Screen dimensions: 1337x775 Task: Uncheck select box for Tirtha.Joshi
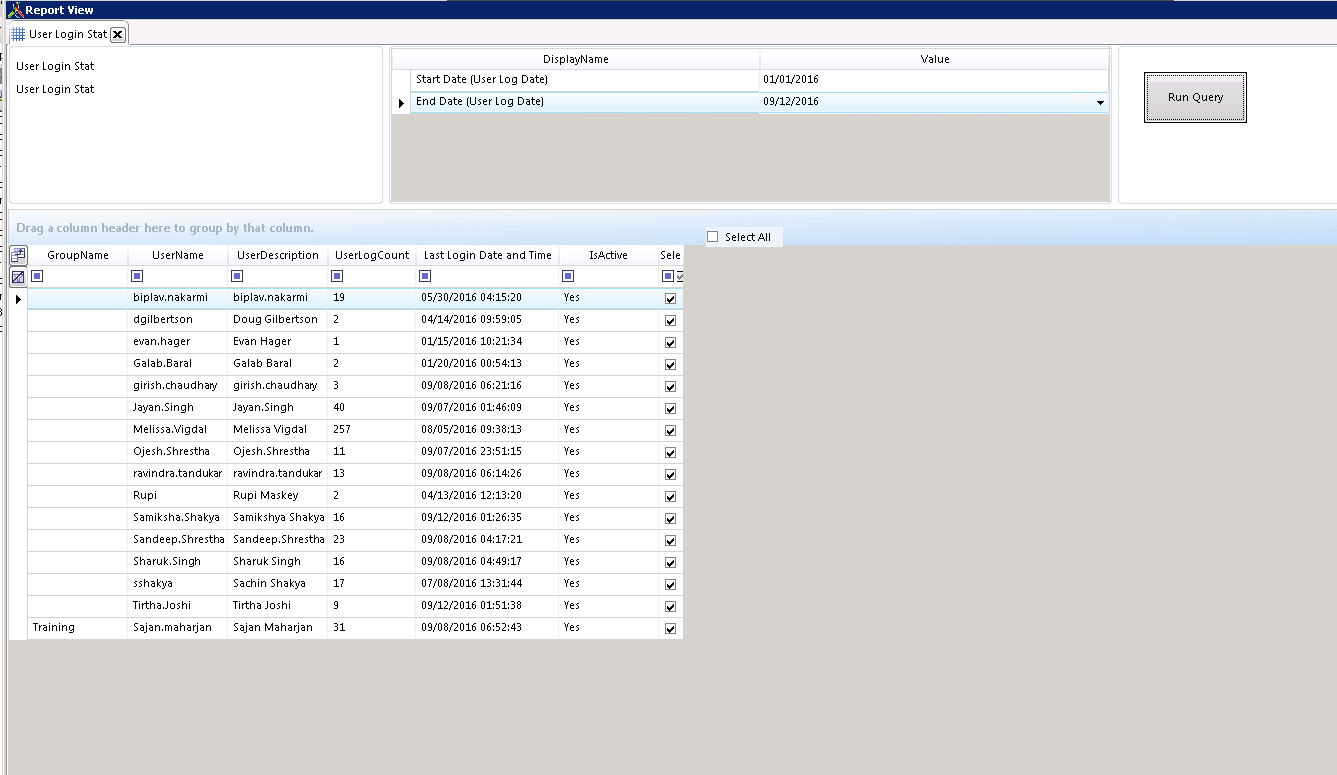tap(670, 607)
